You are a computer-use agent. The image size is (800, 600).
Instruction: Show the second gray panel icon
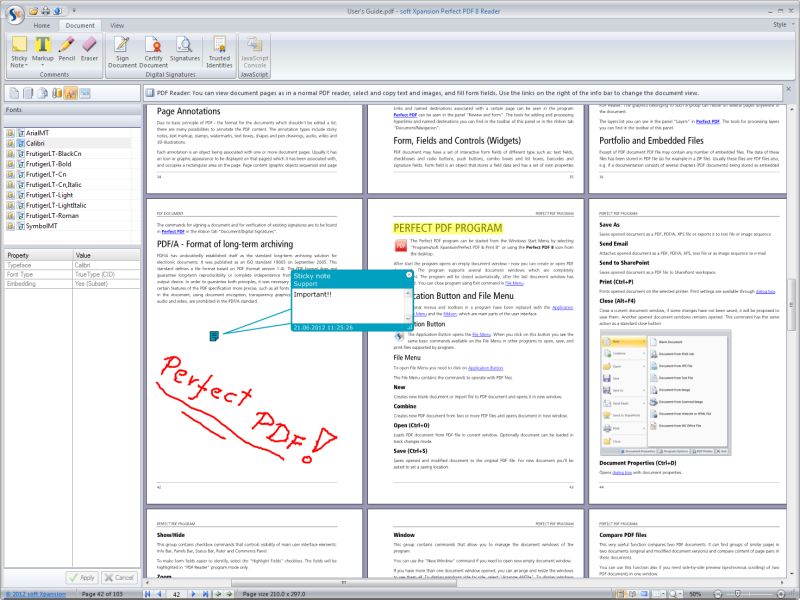(x=29, y=93)
